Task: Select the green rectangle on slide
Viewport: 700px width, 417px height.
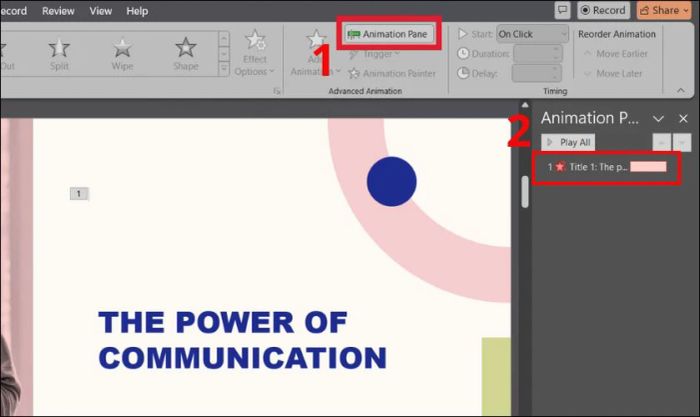Action: point(496,376)
